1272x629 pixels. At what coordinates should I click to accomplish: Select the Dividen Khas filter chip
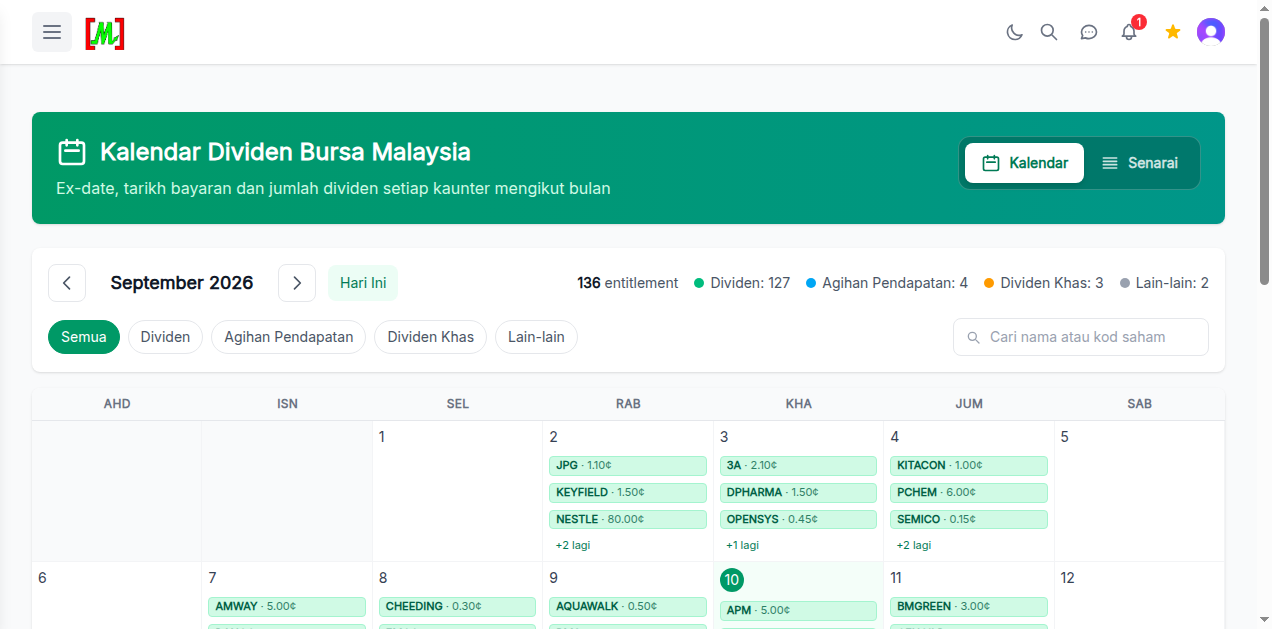(x=431, y=337)
